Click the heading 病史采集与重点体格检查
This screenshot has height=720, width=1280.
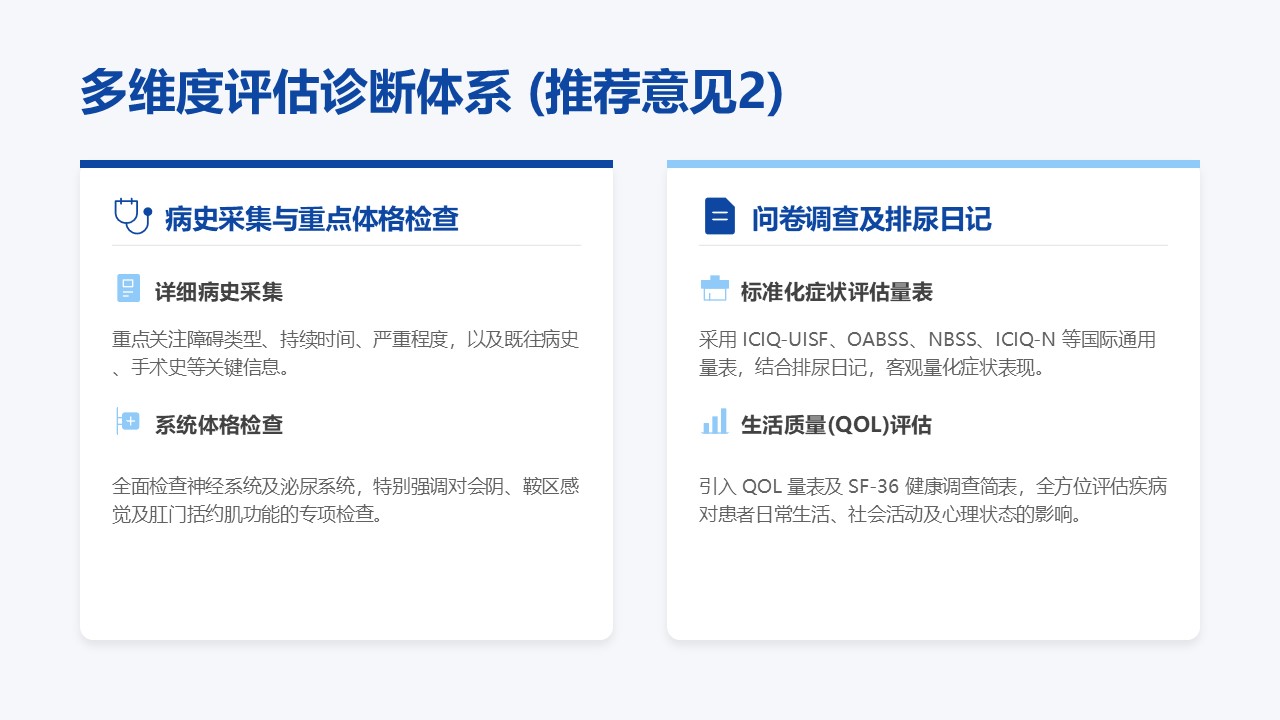tap(311, 219)
